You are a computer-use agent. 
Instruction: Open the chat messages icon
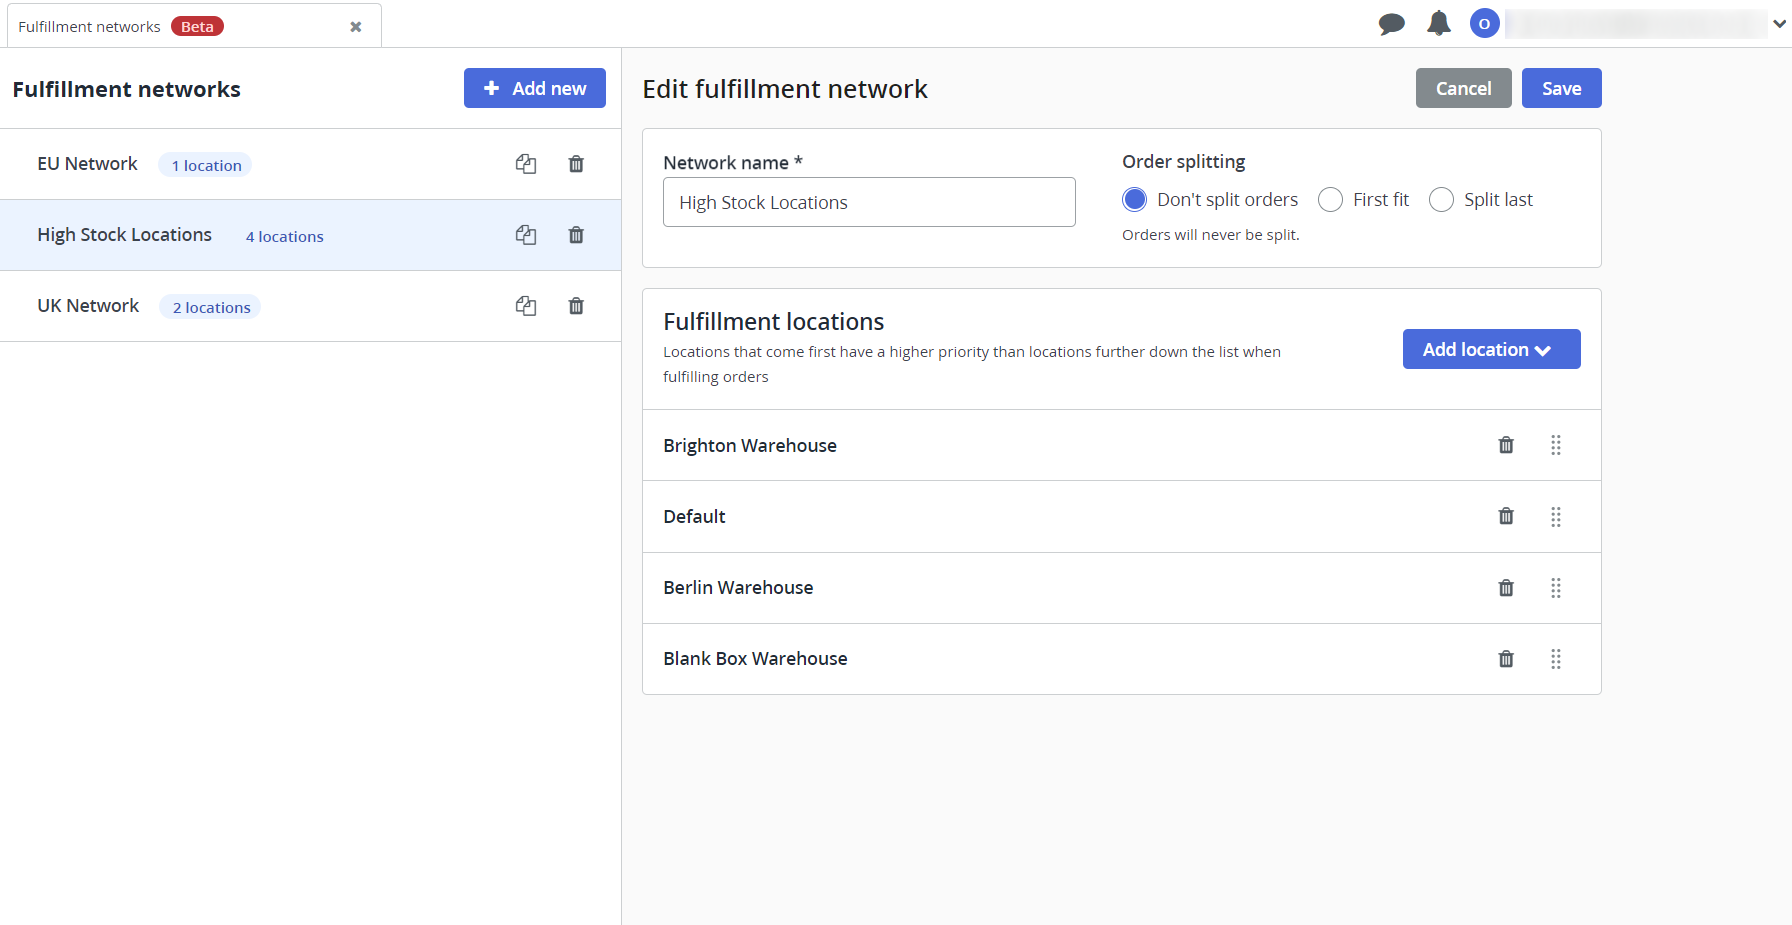click(x=1391, y=24)
